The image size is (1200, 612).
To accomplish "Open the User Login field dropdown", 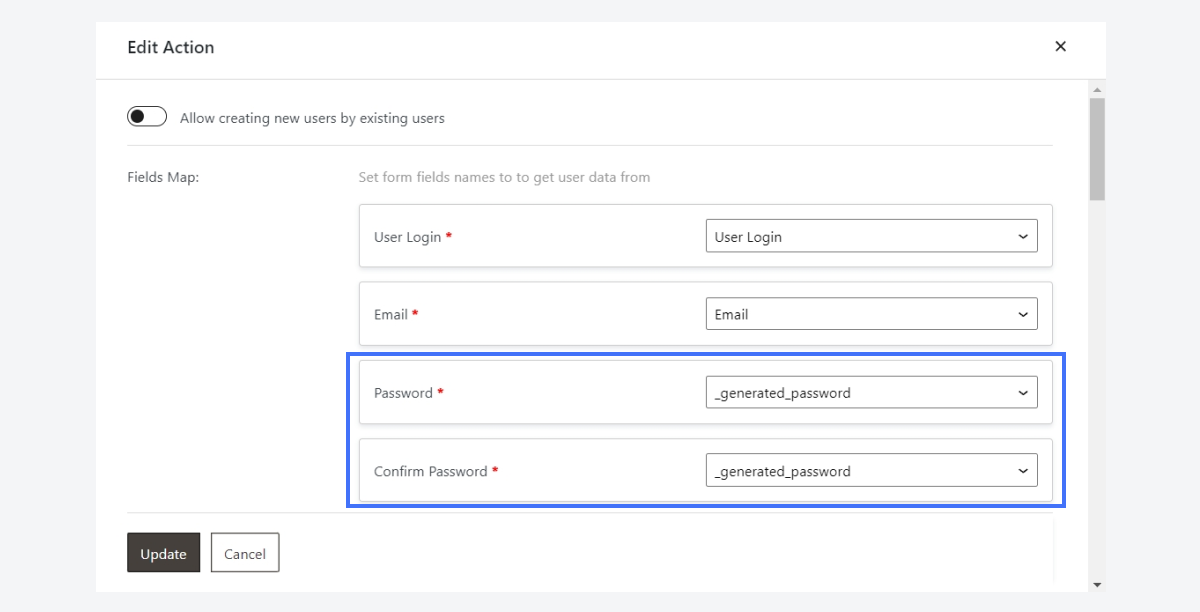I will [x=870, y=237].
